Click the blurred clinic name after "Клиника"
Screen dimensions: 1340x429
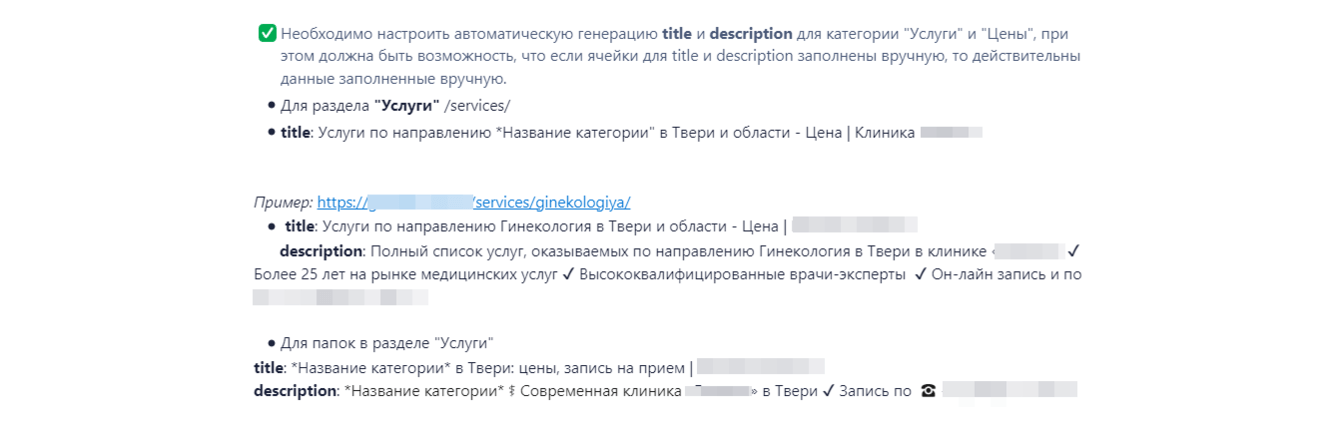(951, 132)
